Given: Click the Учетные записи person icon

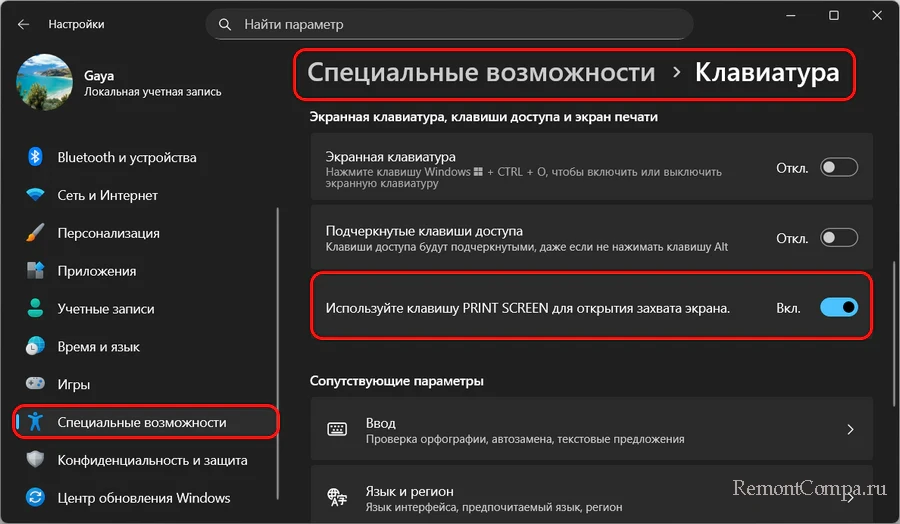Looking at the screenshot, I should (x=35, y=309).
